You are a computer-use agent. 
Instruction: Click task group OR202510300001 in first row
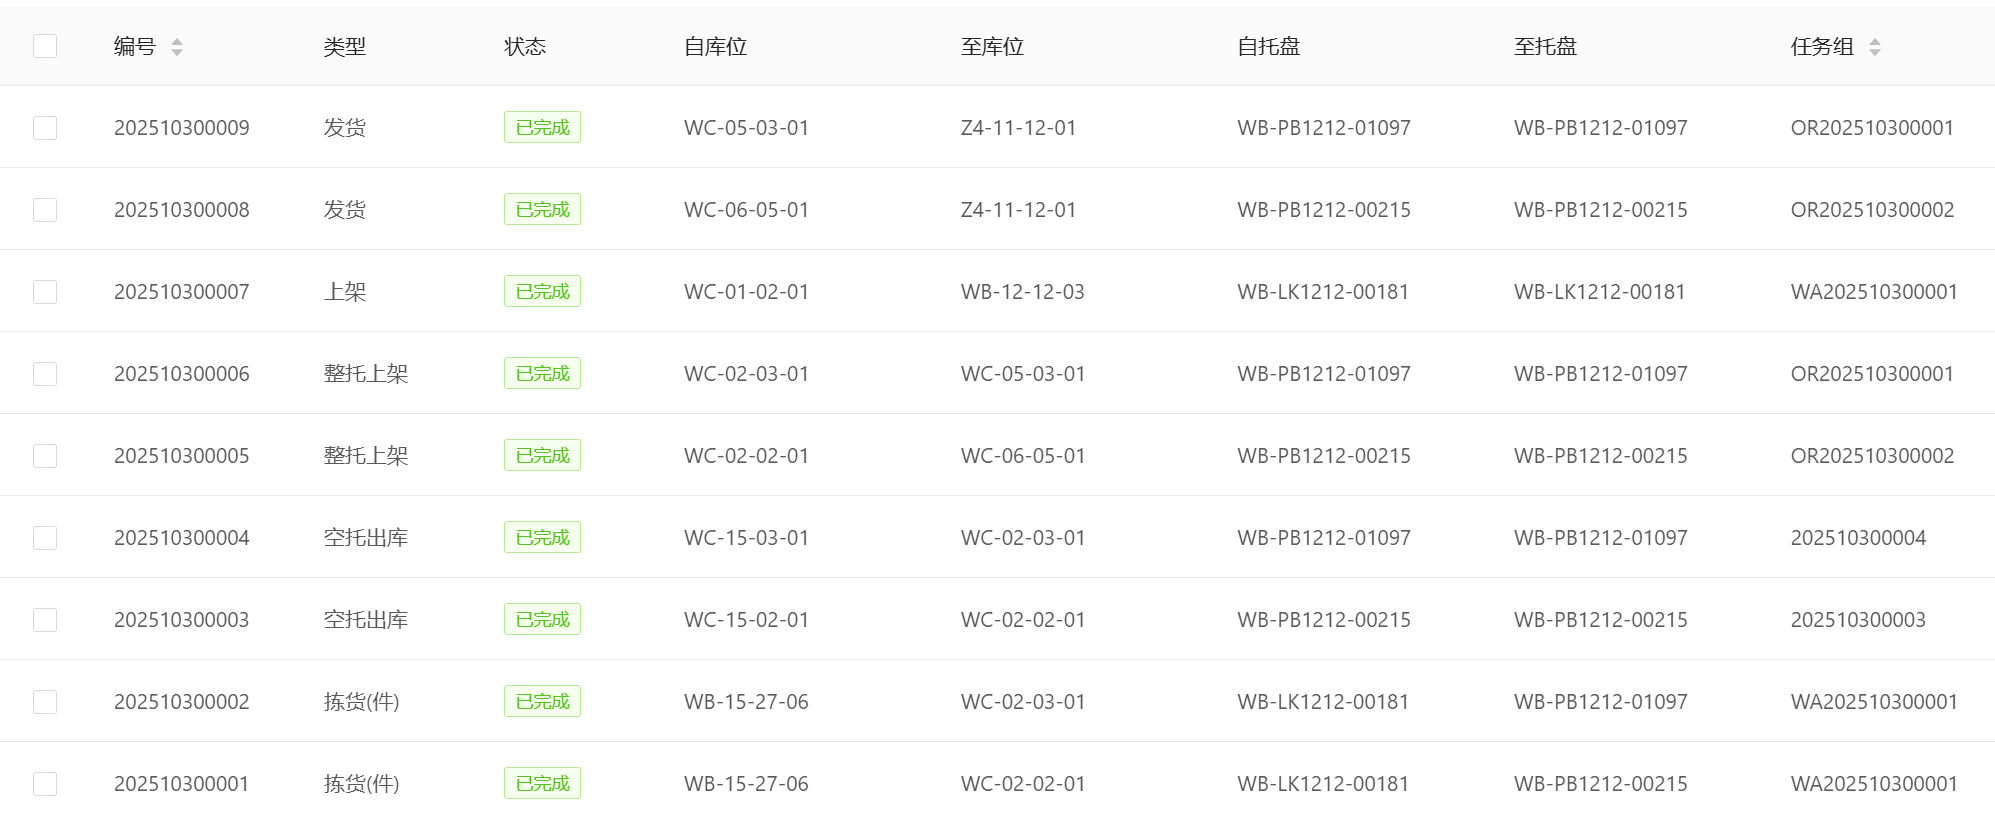coord(1872,128)
